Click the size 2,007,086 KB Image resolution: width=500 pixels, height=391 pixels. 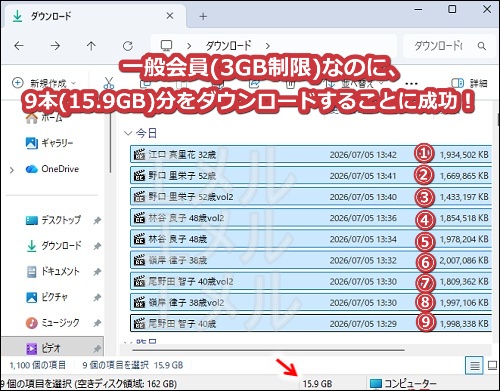464,260
